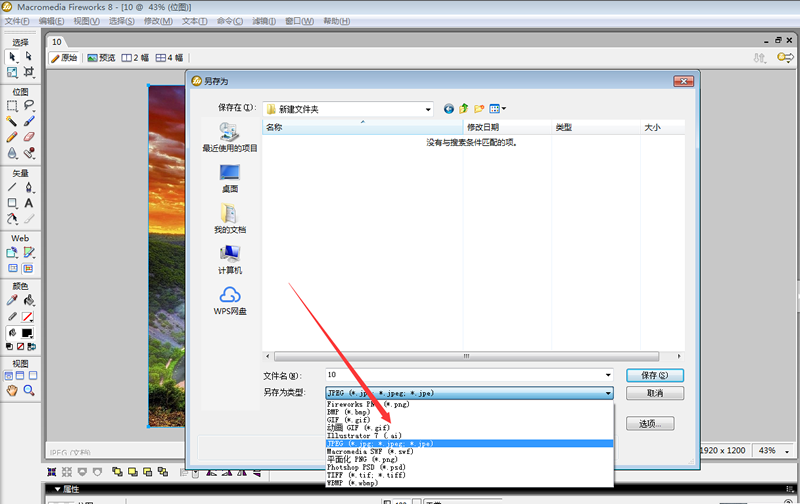
Task: Choose WBMP (*.wbmp) file type
Action: [x=353, y=483]
